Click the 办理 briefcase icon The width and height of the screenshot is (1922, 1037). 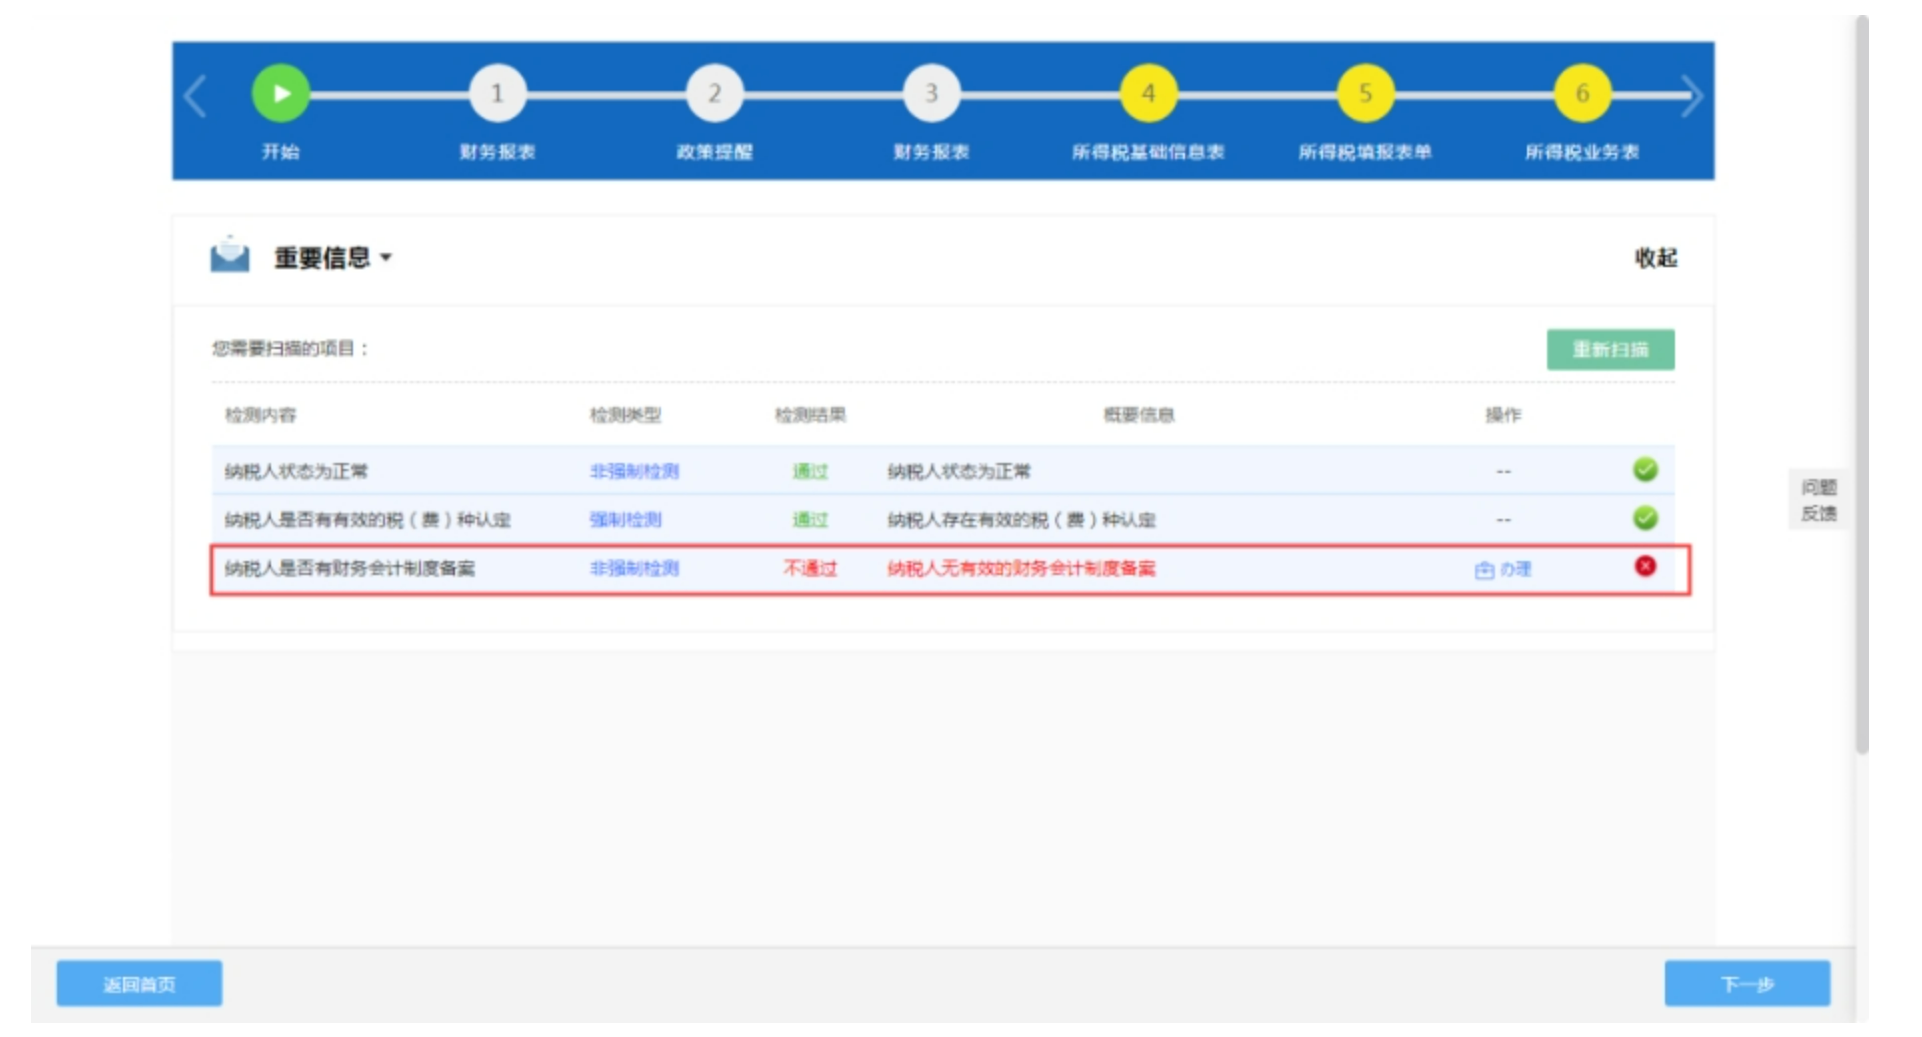pos(1484,570)
